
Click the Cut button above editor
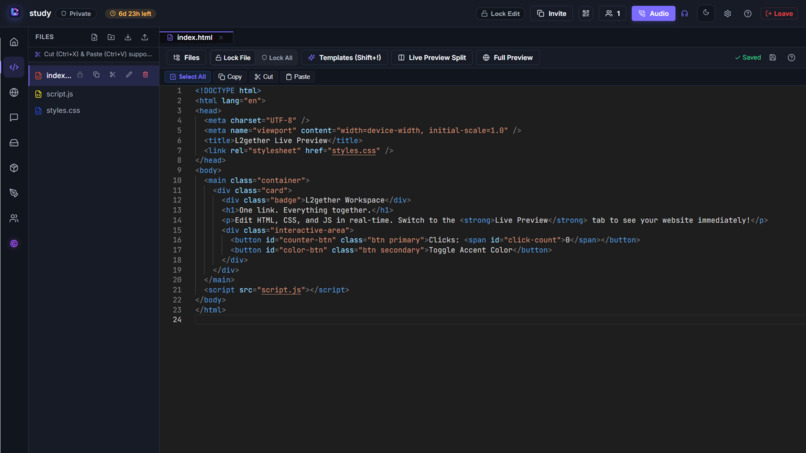click(264, 77)
